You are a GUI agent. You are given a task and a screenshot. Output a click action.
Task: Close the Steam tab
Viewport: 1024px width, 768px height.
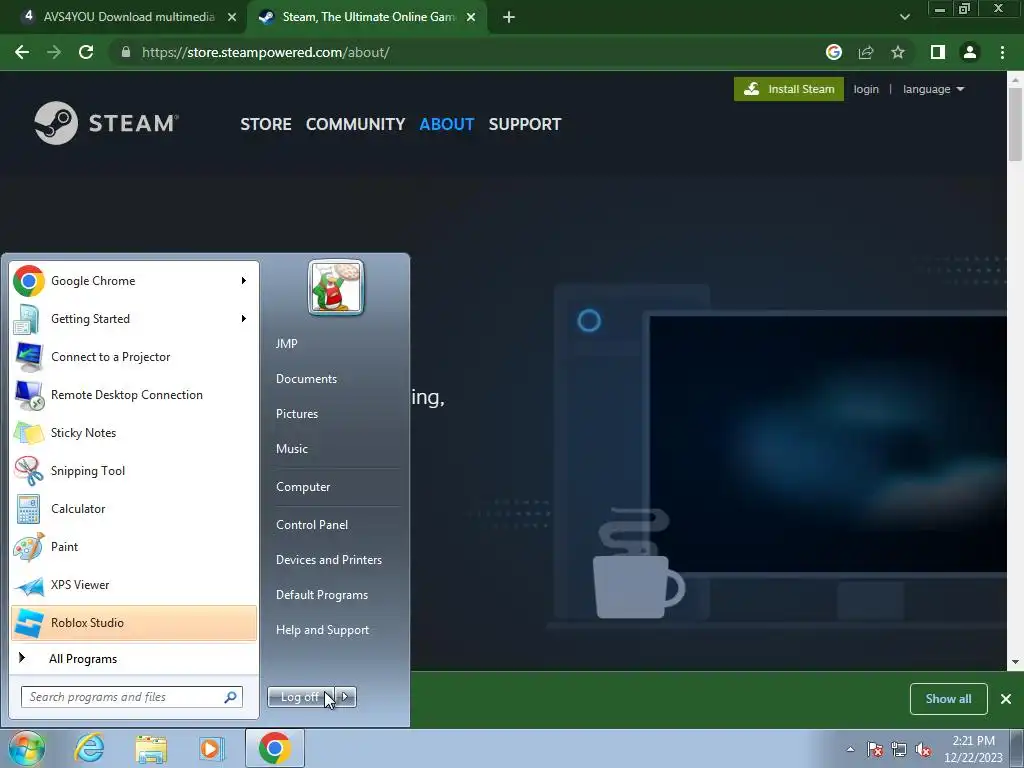471,17
